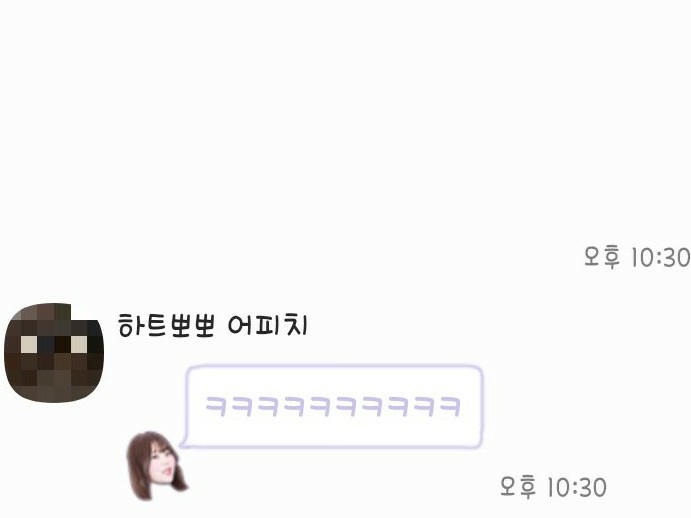Click the girl face emoticon sticker

click(157, 466)
